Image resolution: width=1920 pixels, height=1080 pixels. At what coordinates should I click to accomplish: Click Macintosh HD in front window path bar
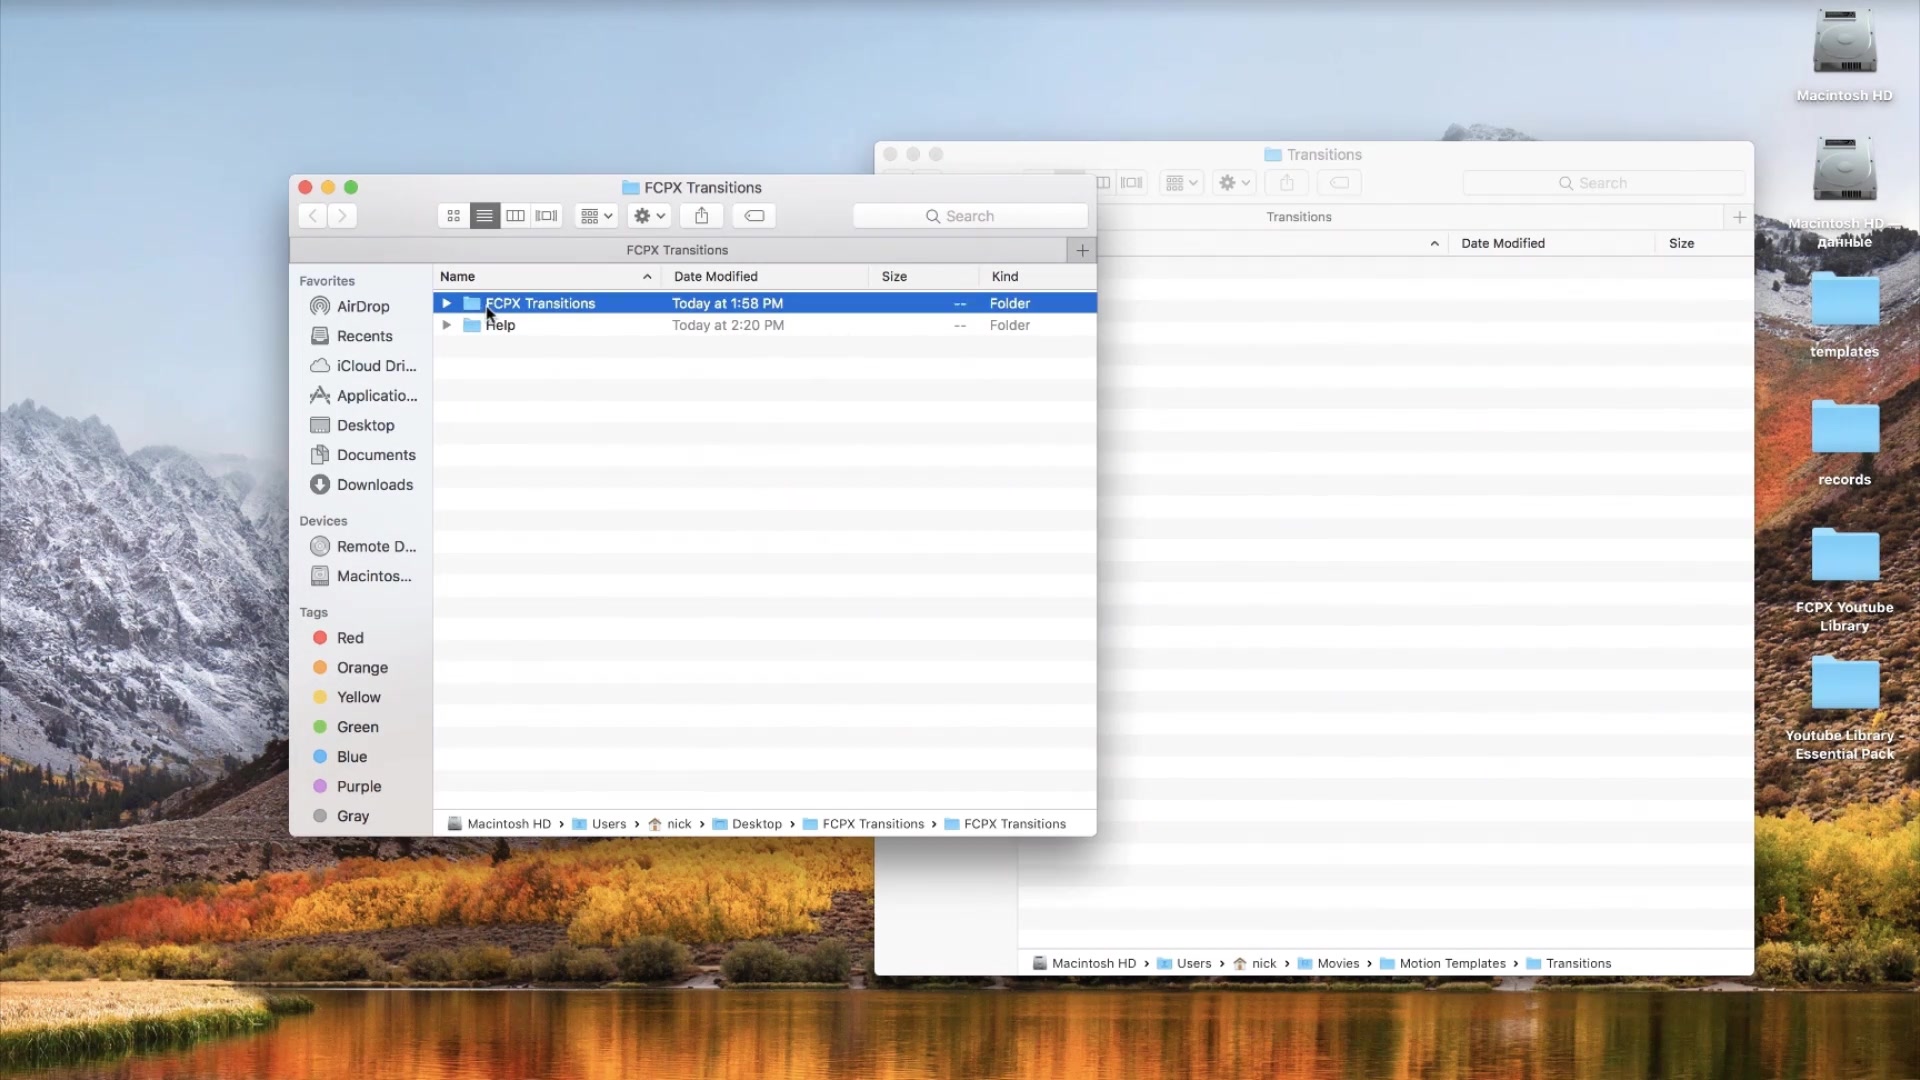(x=499, y=824)
